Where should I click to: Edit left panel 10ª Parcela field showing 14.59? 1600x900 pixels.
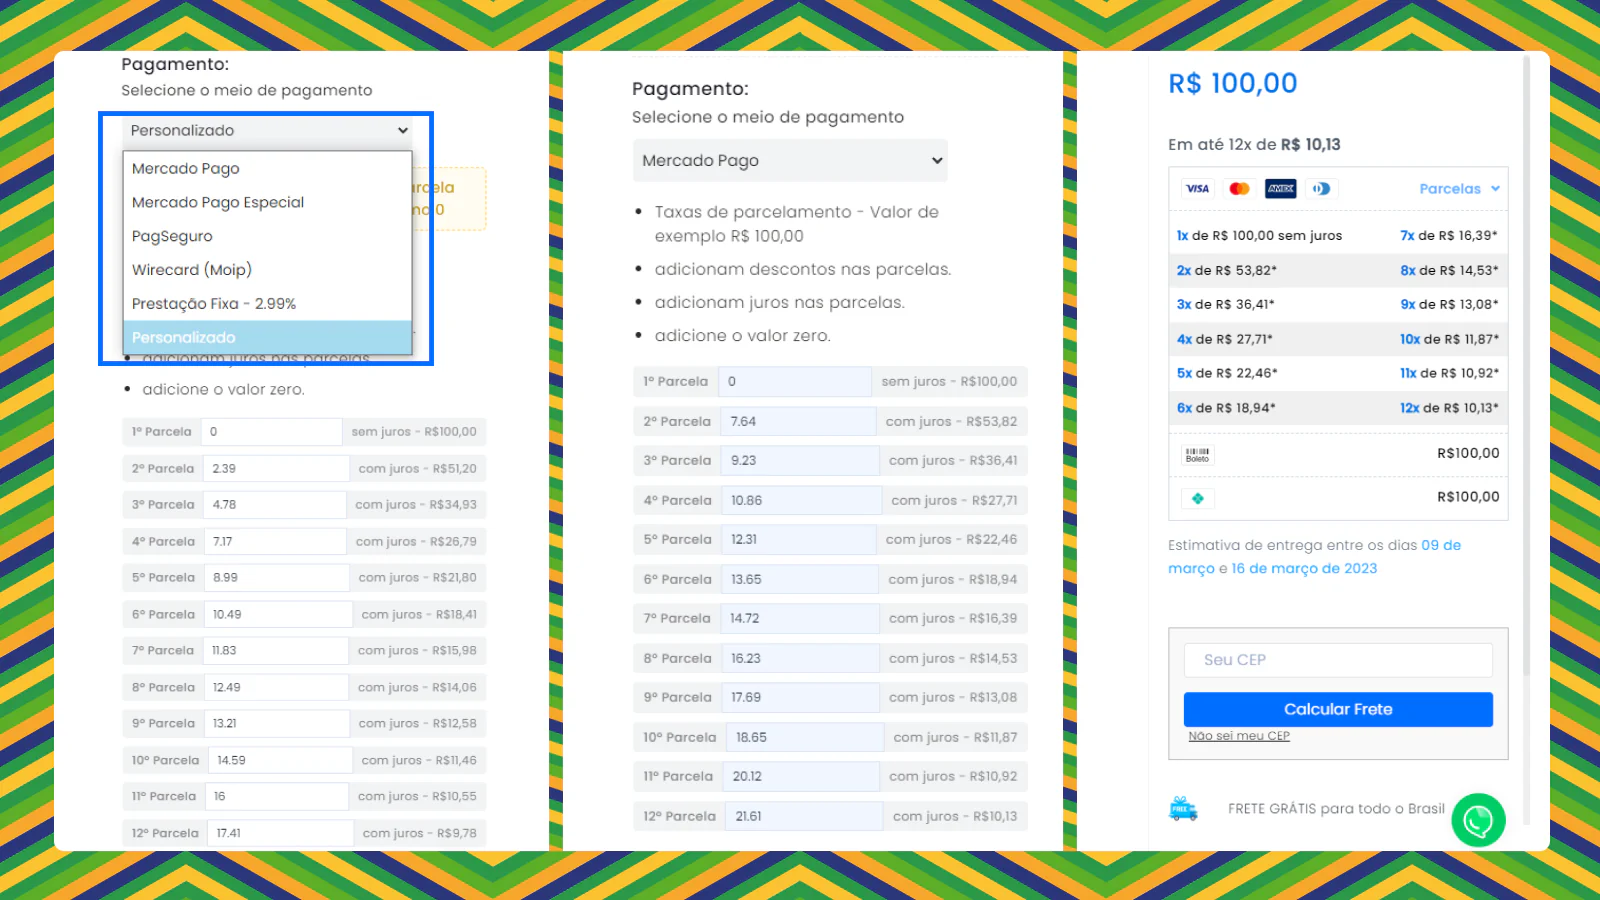point(280,761)
